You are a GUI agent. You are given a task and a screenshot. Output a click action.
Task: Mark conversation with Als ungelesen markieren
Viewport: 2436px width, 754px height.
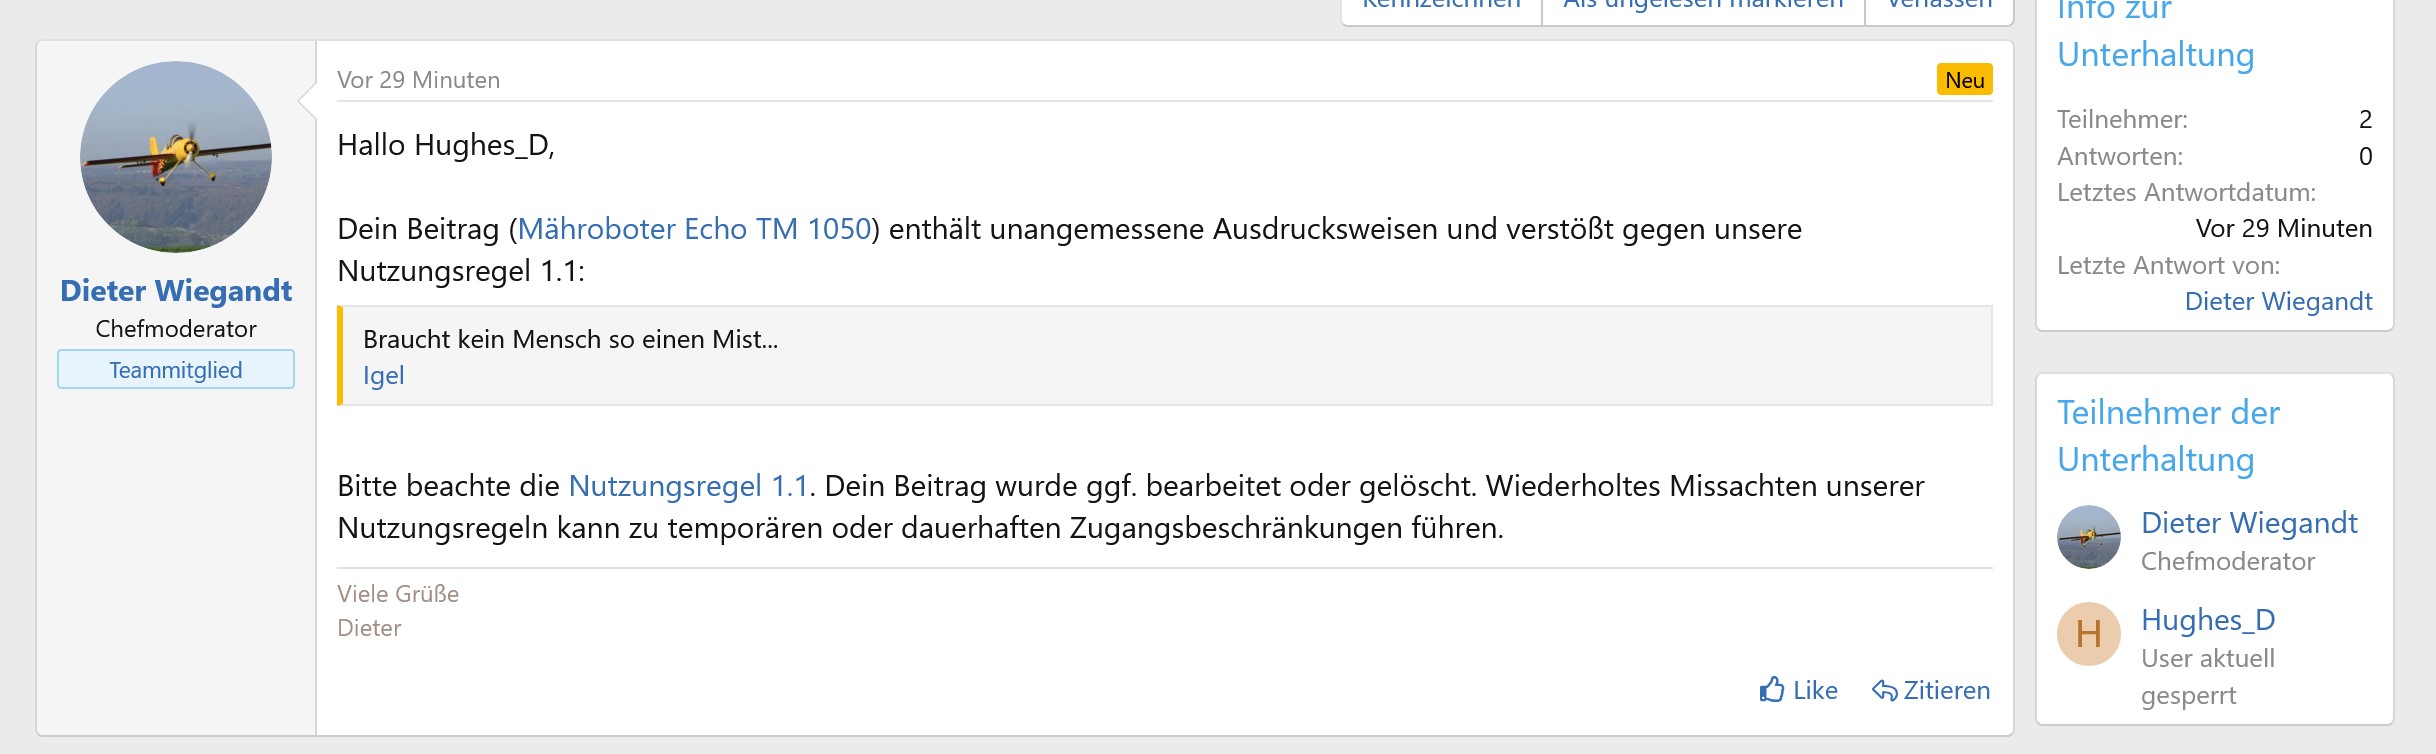click(x=1703, y=6)
